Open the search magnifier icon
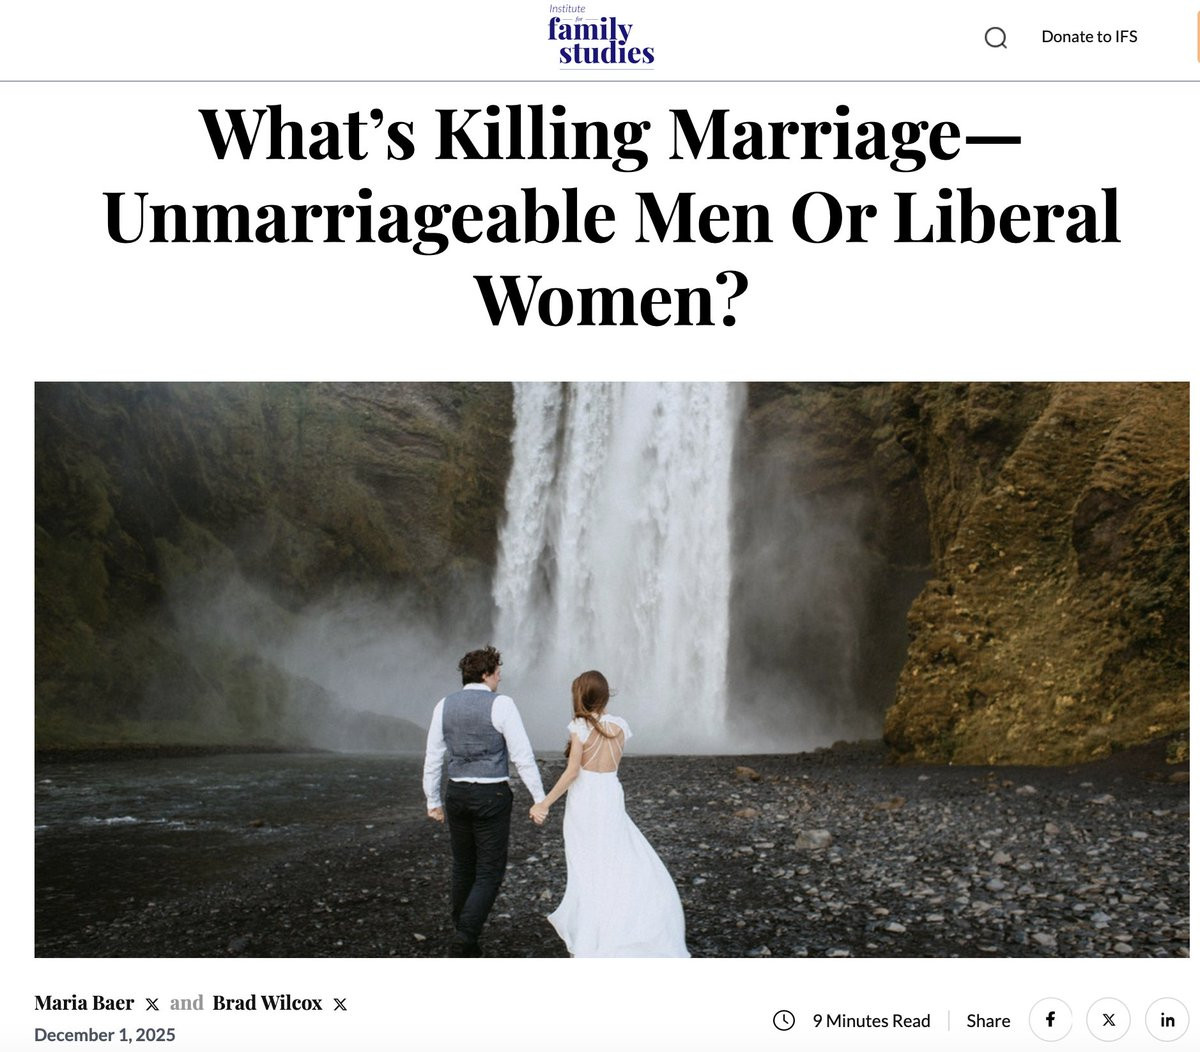The height and width of the screenshot is (1052, 1200). tap(995, 38)
